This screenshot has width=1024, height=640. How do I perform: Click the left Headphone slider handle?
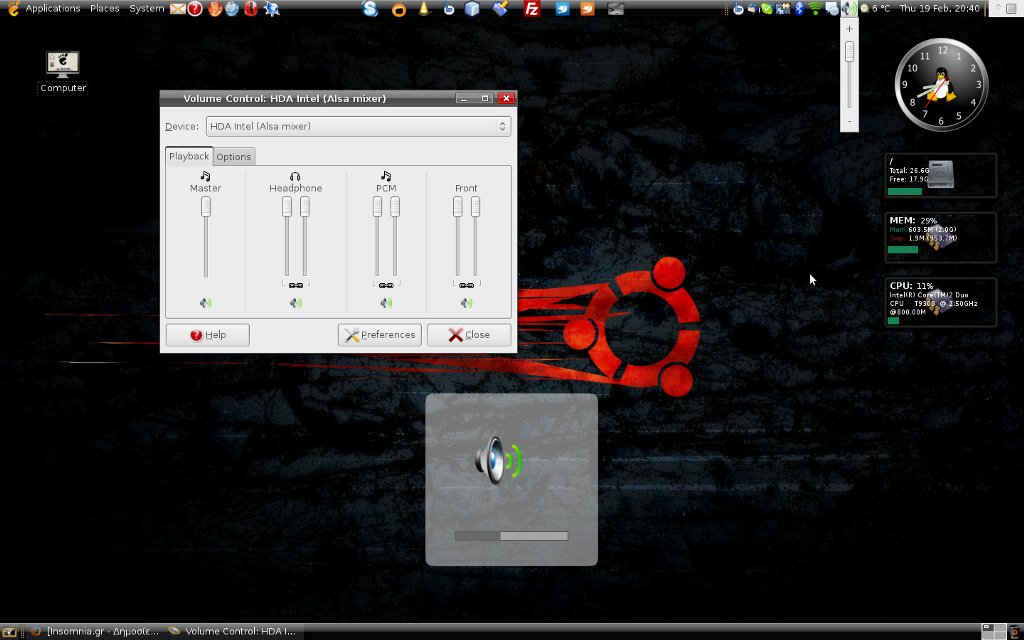(287, 207)
